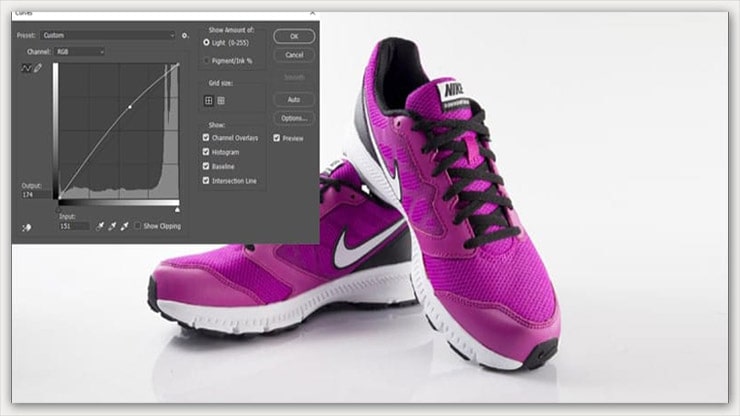Uncheck the Histogram checkbox
Screen dimensions: 740x416
click(x=206, y=152)
